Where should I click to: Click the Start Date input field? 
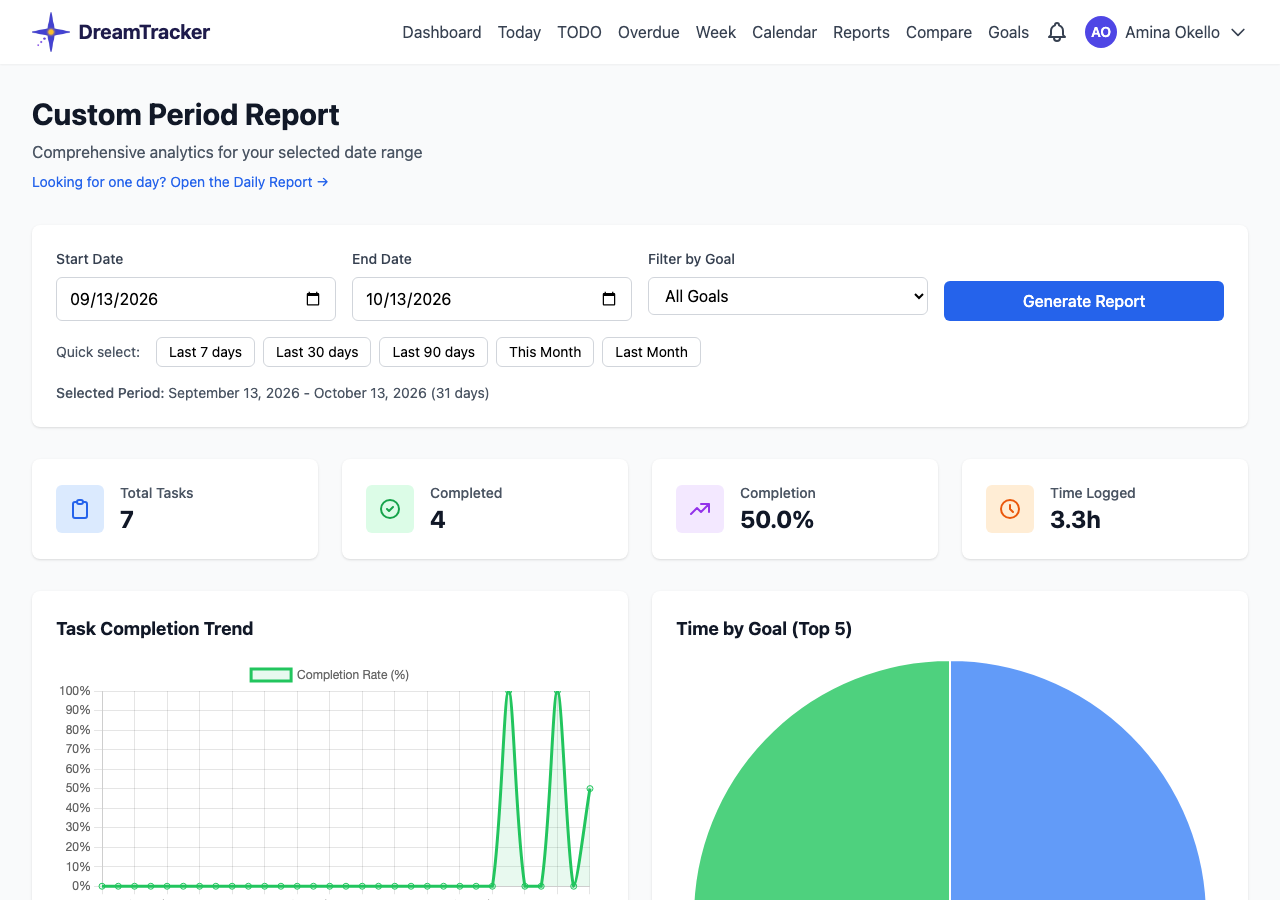[196, 299]
